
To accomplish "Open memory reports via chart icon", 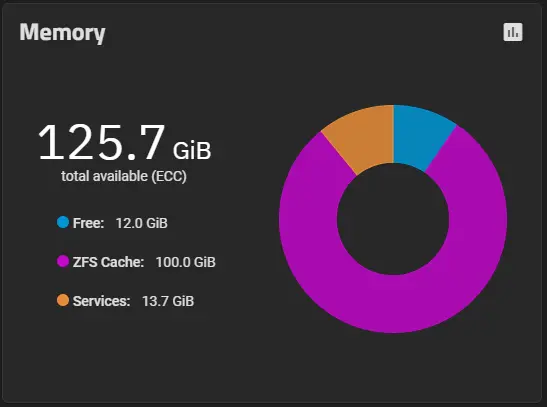I will pyautogui.click(x=513, y=32).
